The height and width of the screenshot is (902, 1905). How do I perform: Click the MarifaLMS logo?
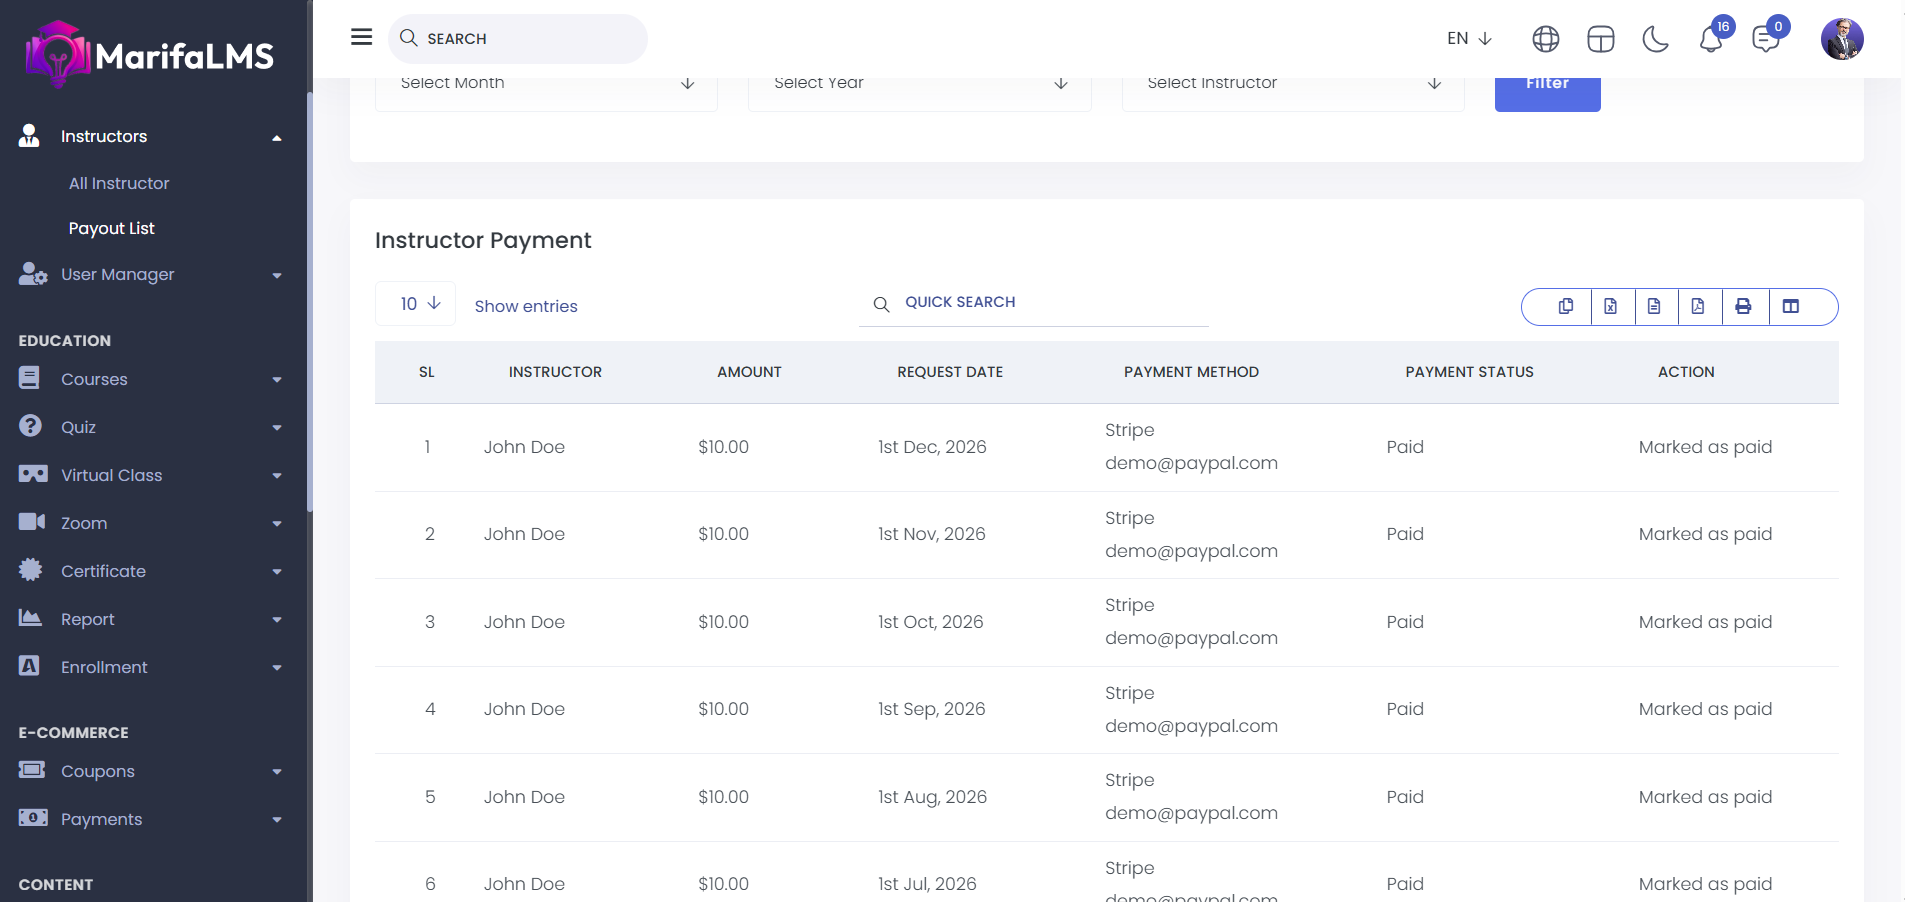tap(150, 55)
